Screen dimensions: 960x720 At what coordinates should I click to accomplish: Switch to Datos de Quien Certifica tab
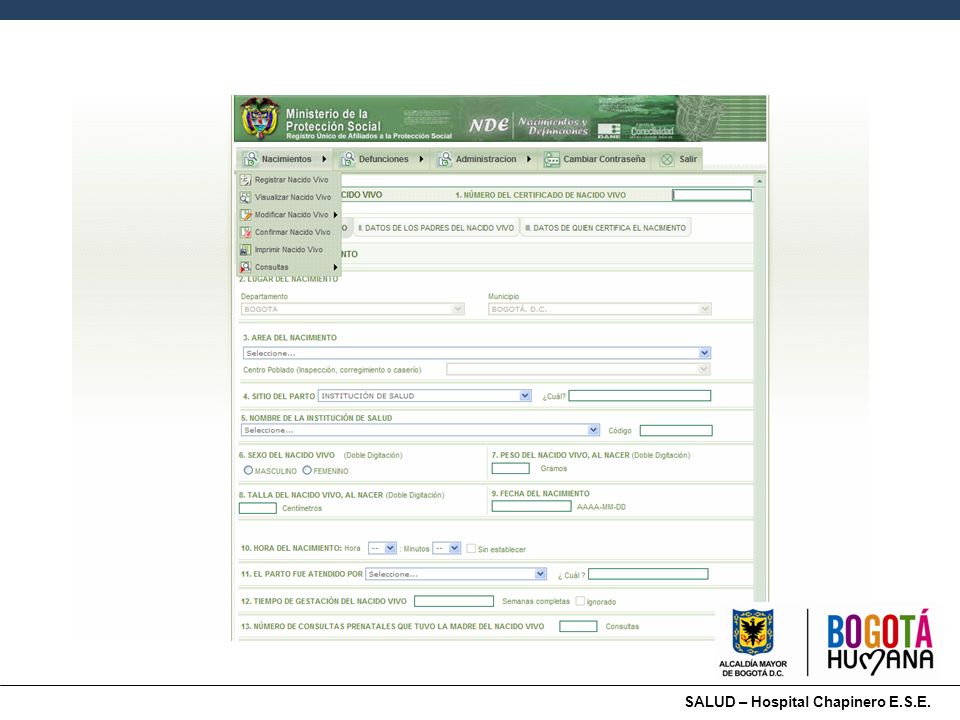click(x=606, y=228)
